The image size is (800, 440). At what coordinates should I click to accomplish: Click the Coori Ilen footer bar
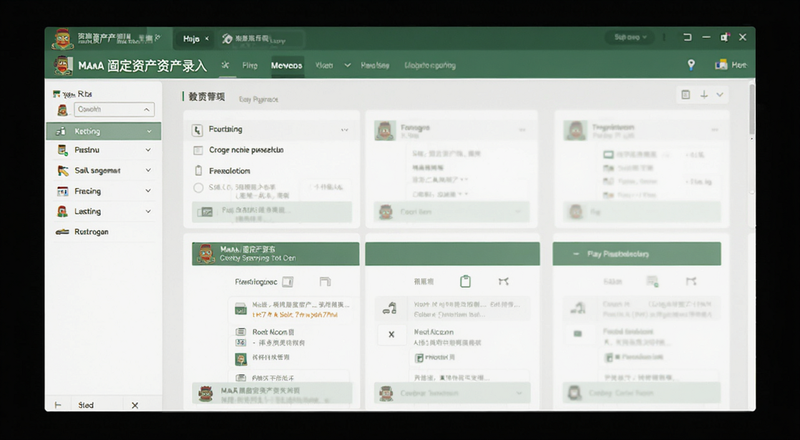click(452, 211)
